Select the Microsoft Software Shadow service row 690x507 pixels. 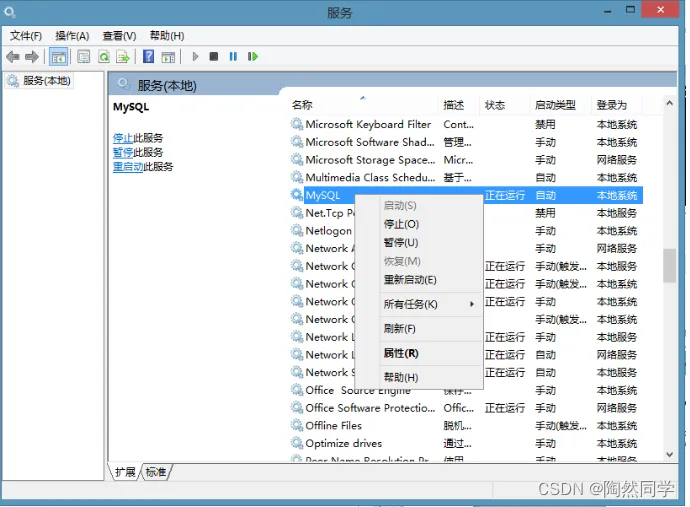click(x=466, y=142)
